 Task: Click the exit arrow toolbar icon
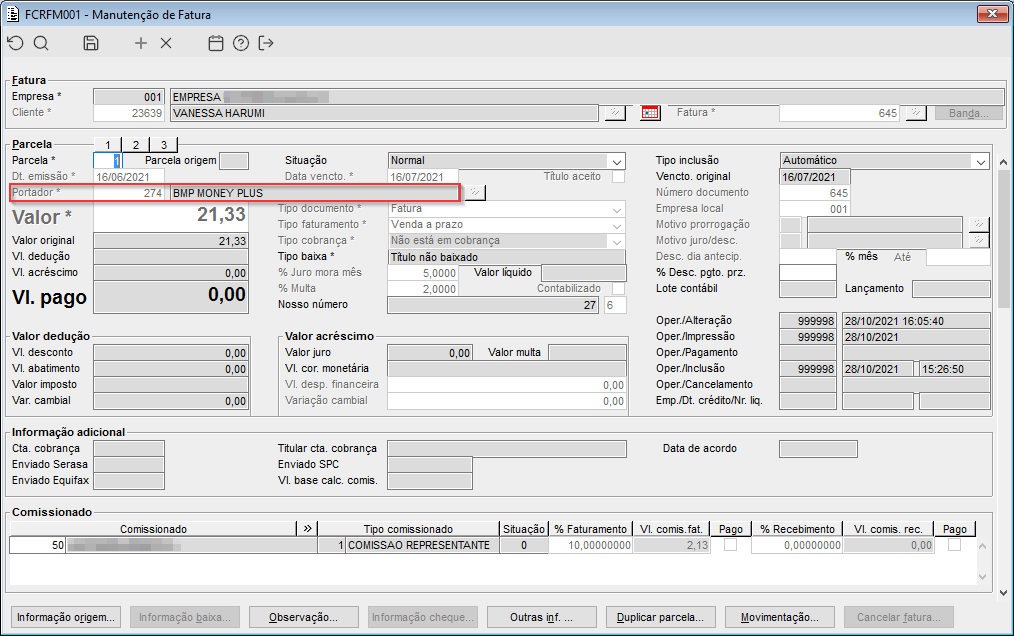(265, 43)
